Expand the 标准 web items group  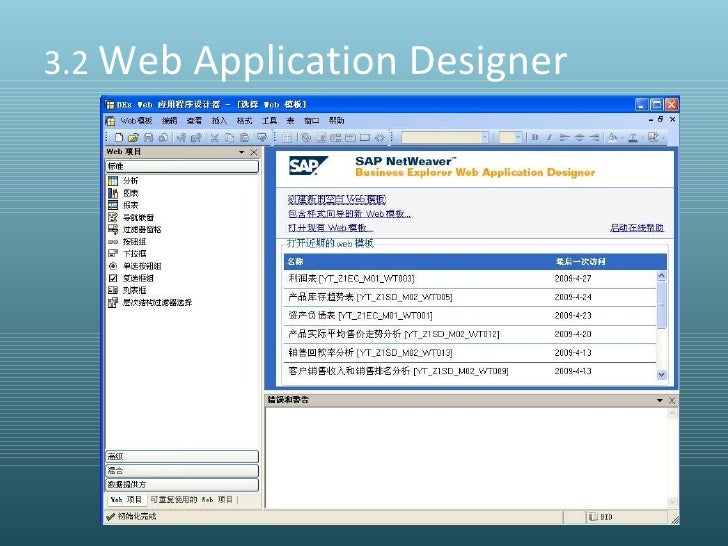(182, 166)
